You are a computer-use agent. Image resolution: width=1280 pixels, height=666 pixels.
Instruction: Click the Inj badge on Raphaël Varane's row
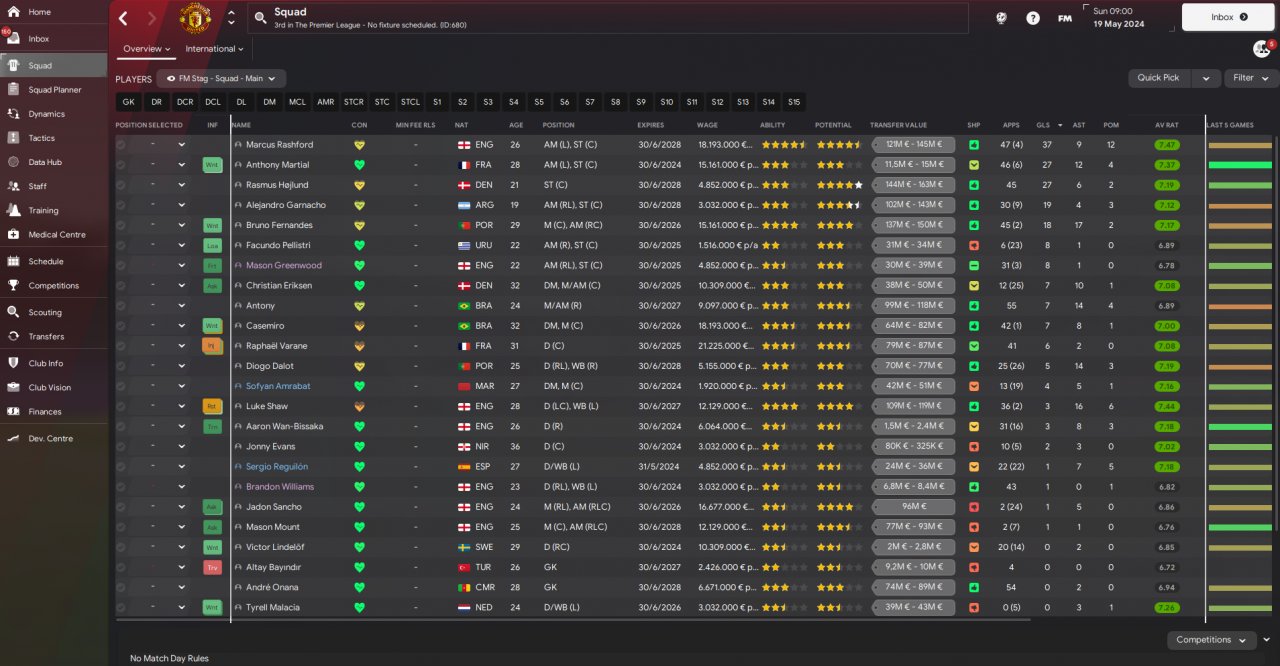click(212, 346)
